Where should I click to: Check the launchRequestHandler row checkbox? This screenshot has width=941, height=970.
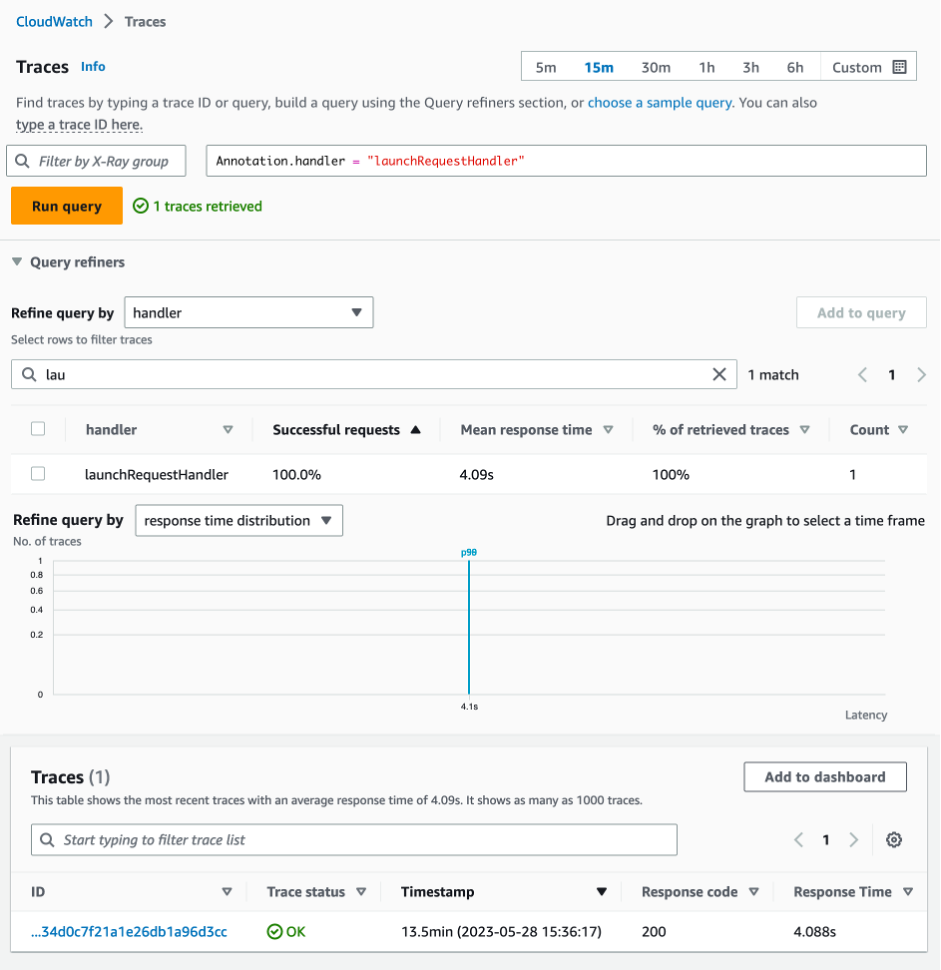tap(38, 474)
